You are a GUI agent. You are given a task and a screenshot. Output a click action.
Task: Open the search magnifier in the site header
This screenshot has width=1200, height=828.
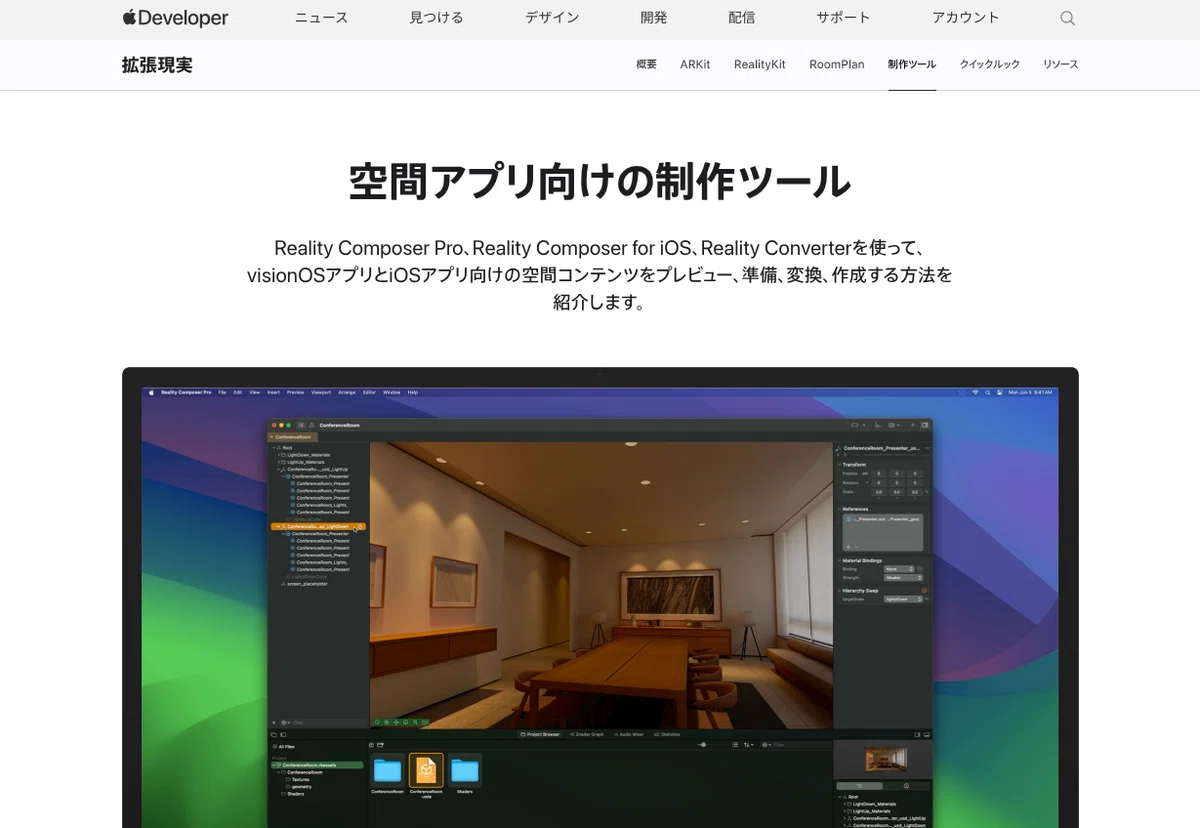coord(1067,18)
